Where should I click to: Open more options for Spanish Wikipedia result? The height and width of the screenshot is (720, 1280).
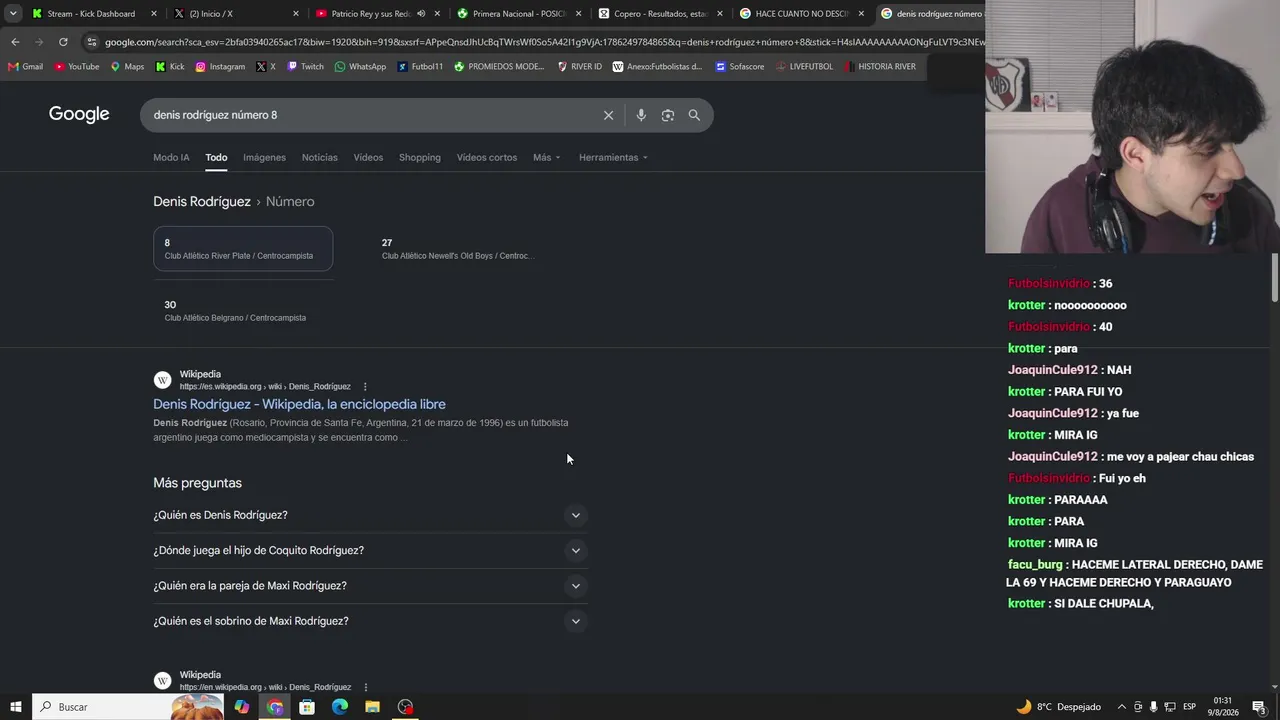click(365, 387)
